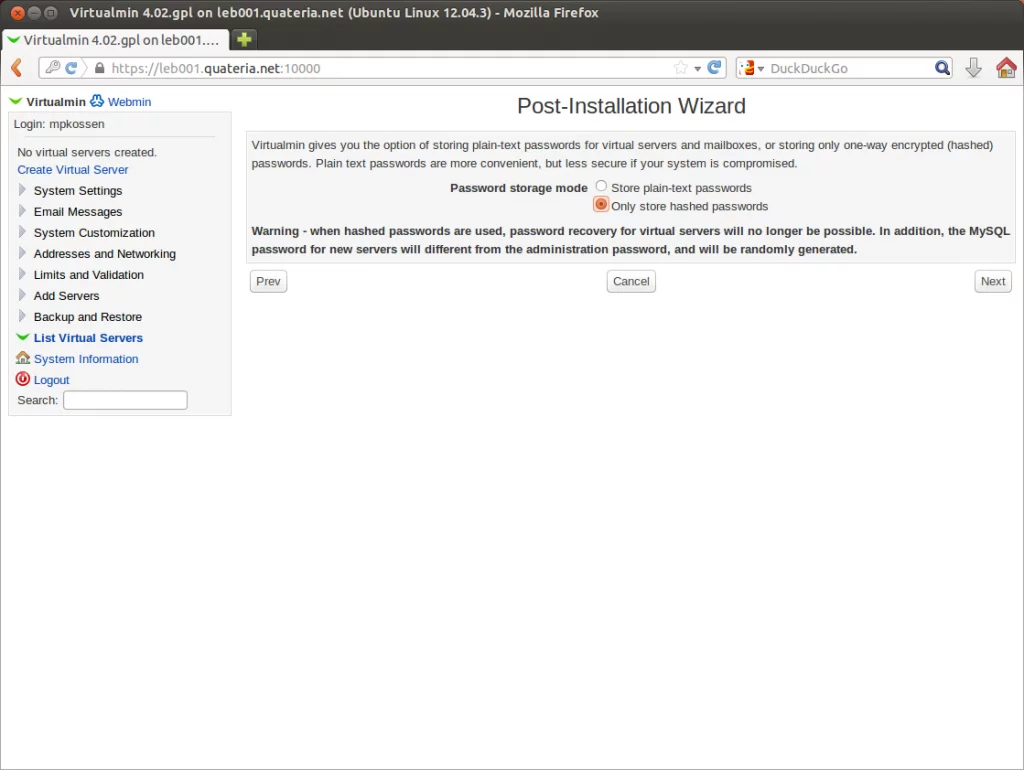
Task: Click the 'Password storage mode' label
Action: (519, 188)
